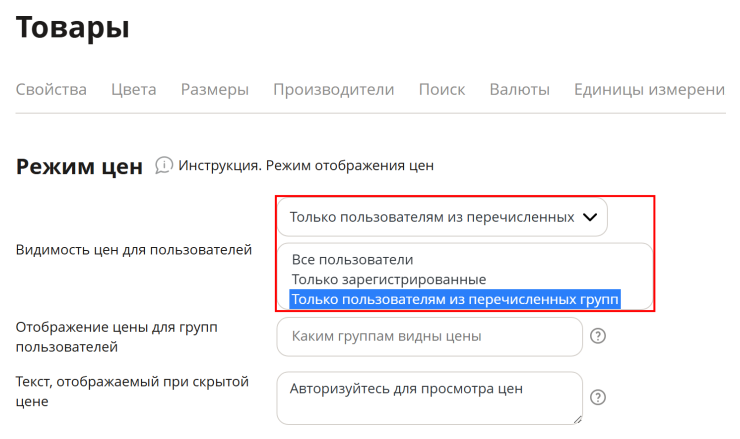Screen dimensions: 740x439
Task: Click the Отображение цены для групп пользователей label
Action: [117, 337]
